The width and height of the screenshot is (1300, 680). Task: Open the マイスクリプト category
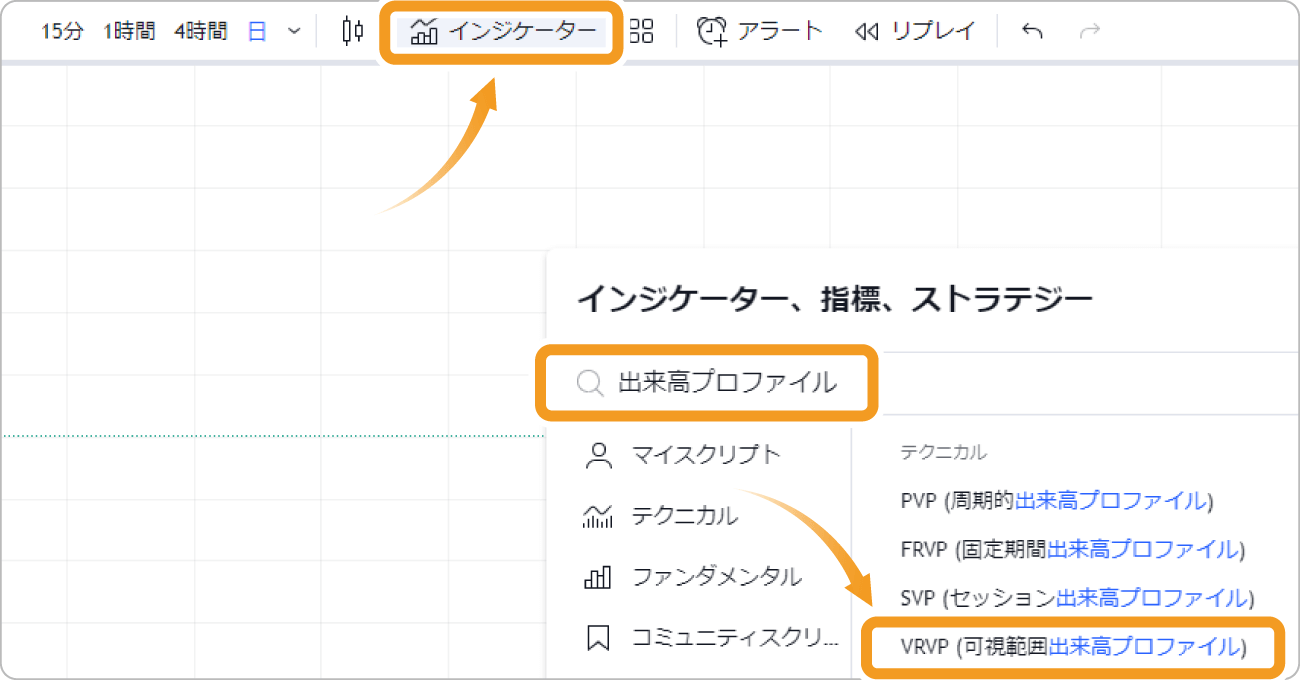[682, 455]
